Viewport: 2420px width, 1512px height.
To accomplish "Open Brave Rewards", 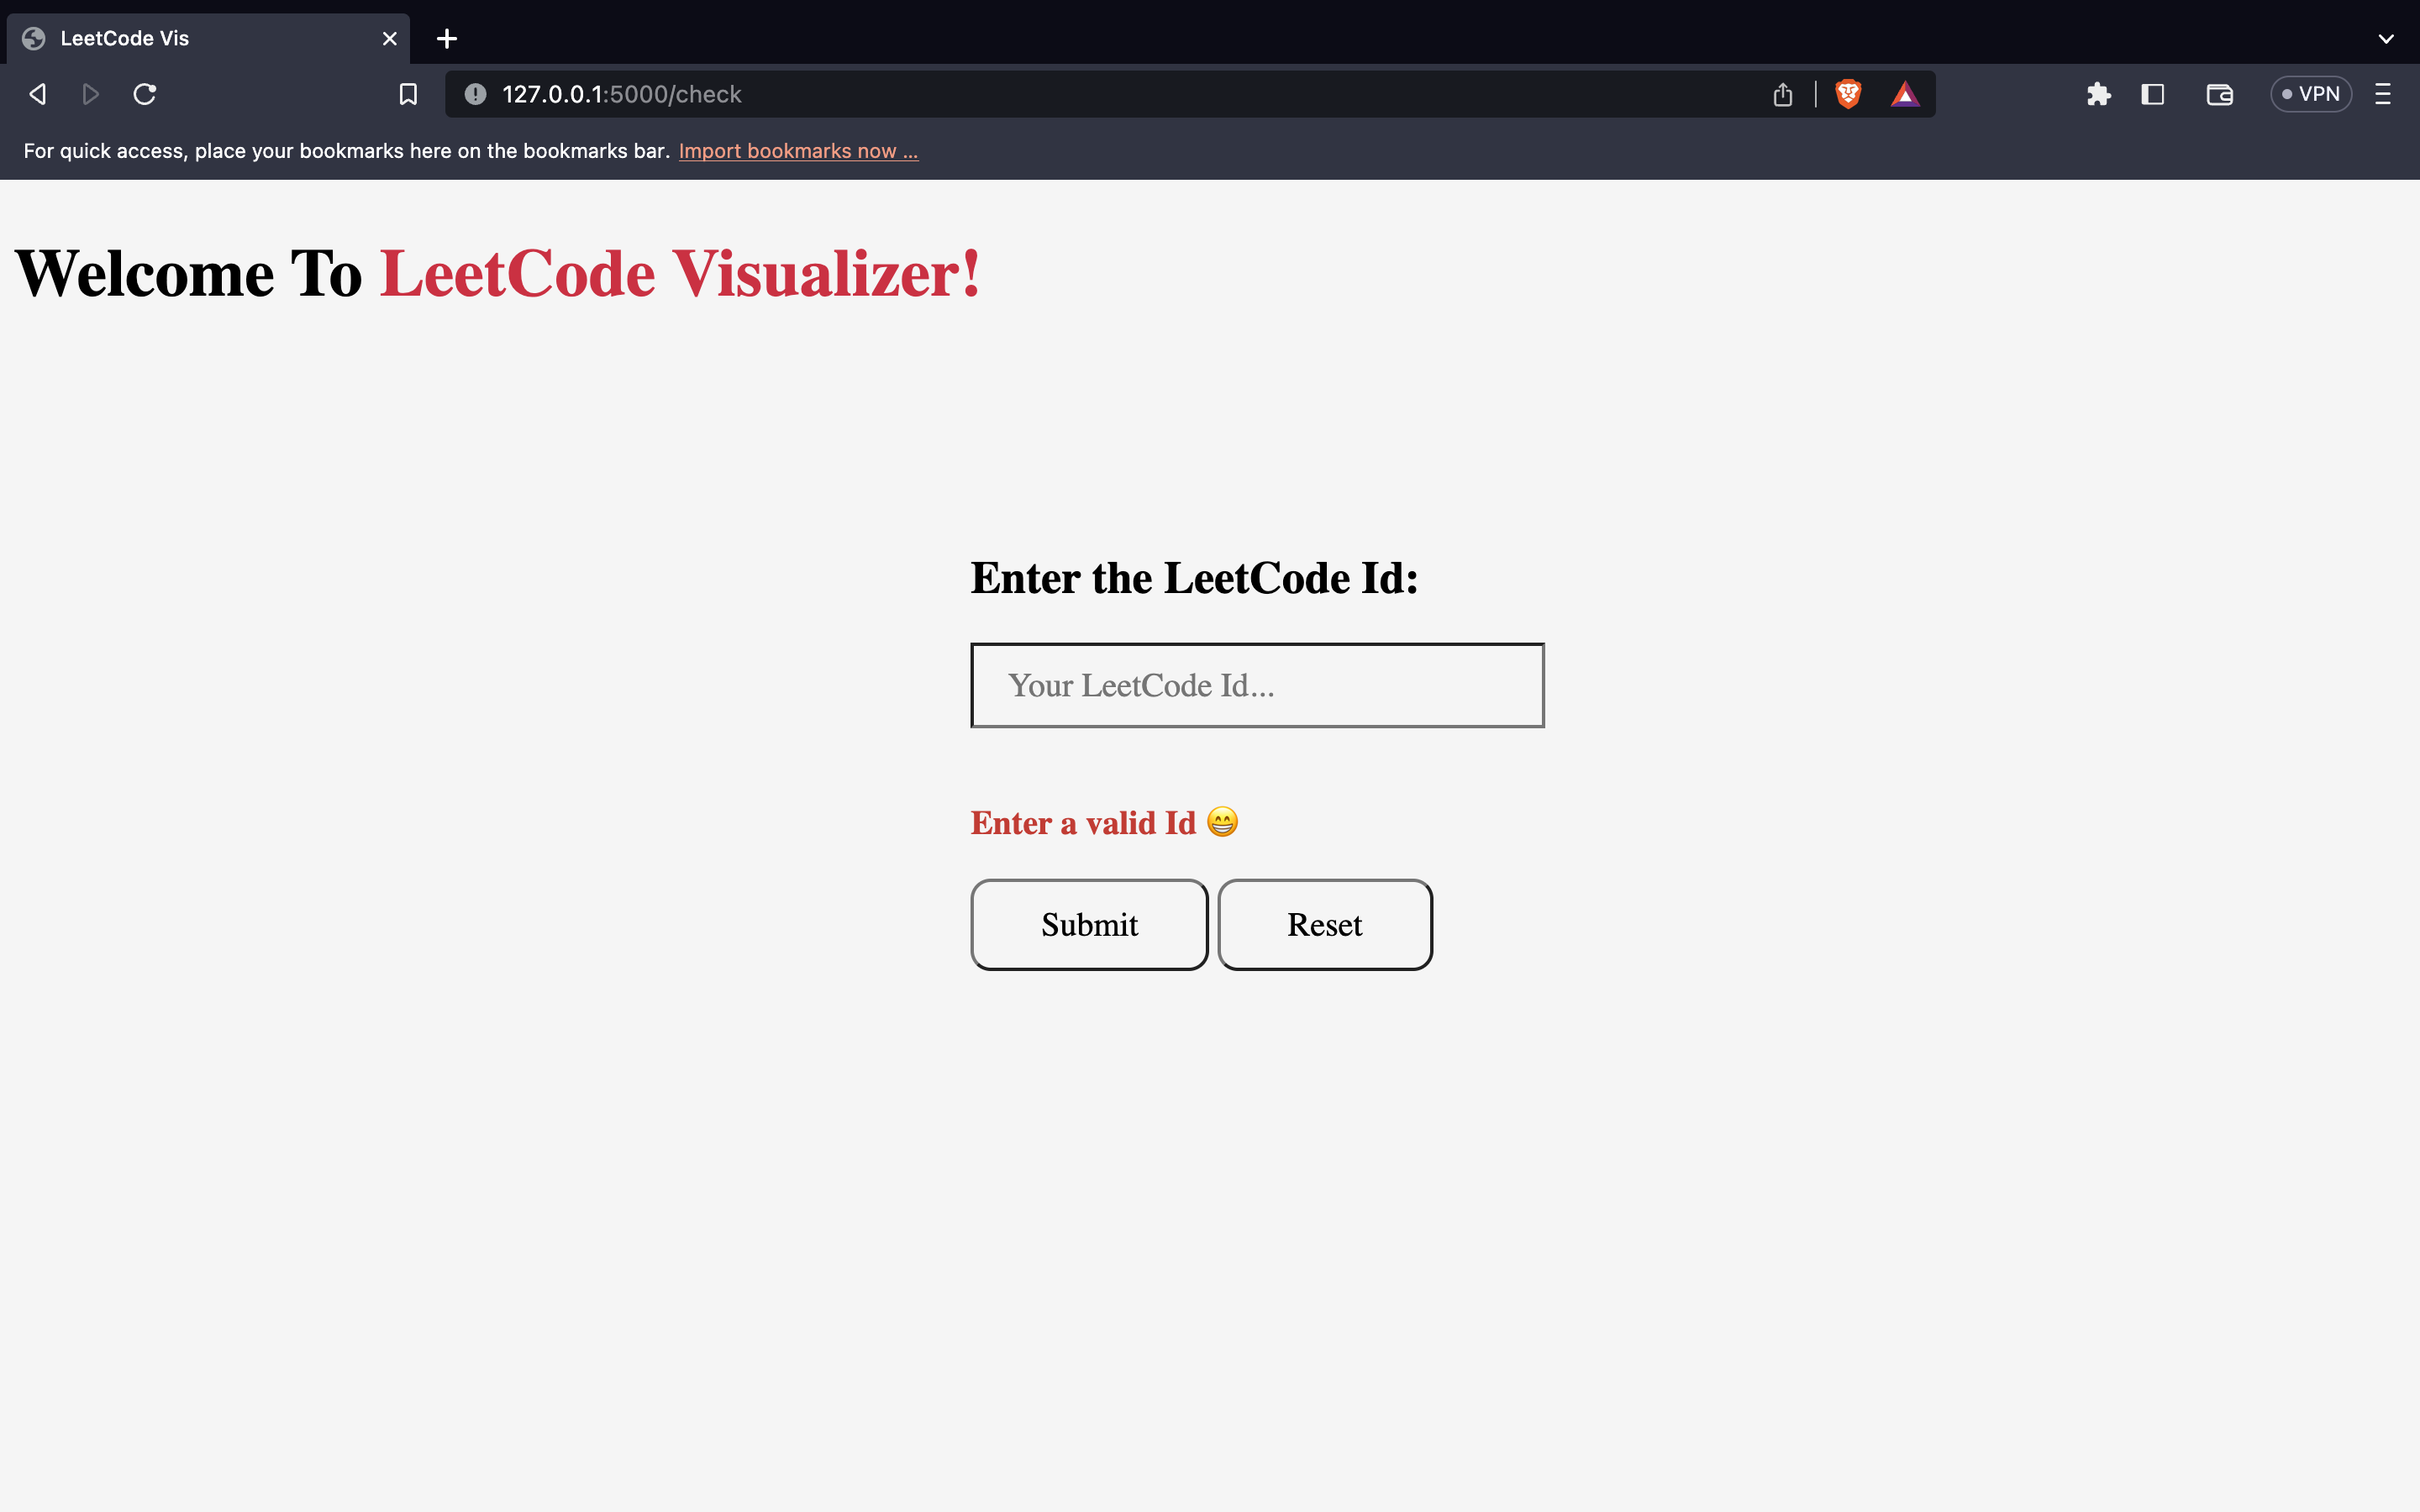I will [x=1904, y=93].
